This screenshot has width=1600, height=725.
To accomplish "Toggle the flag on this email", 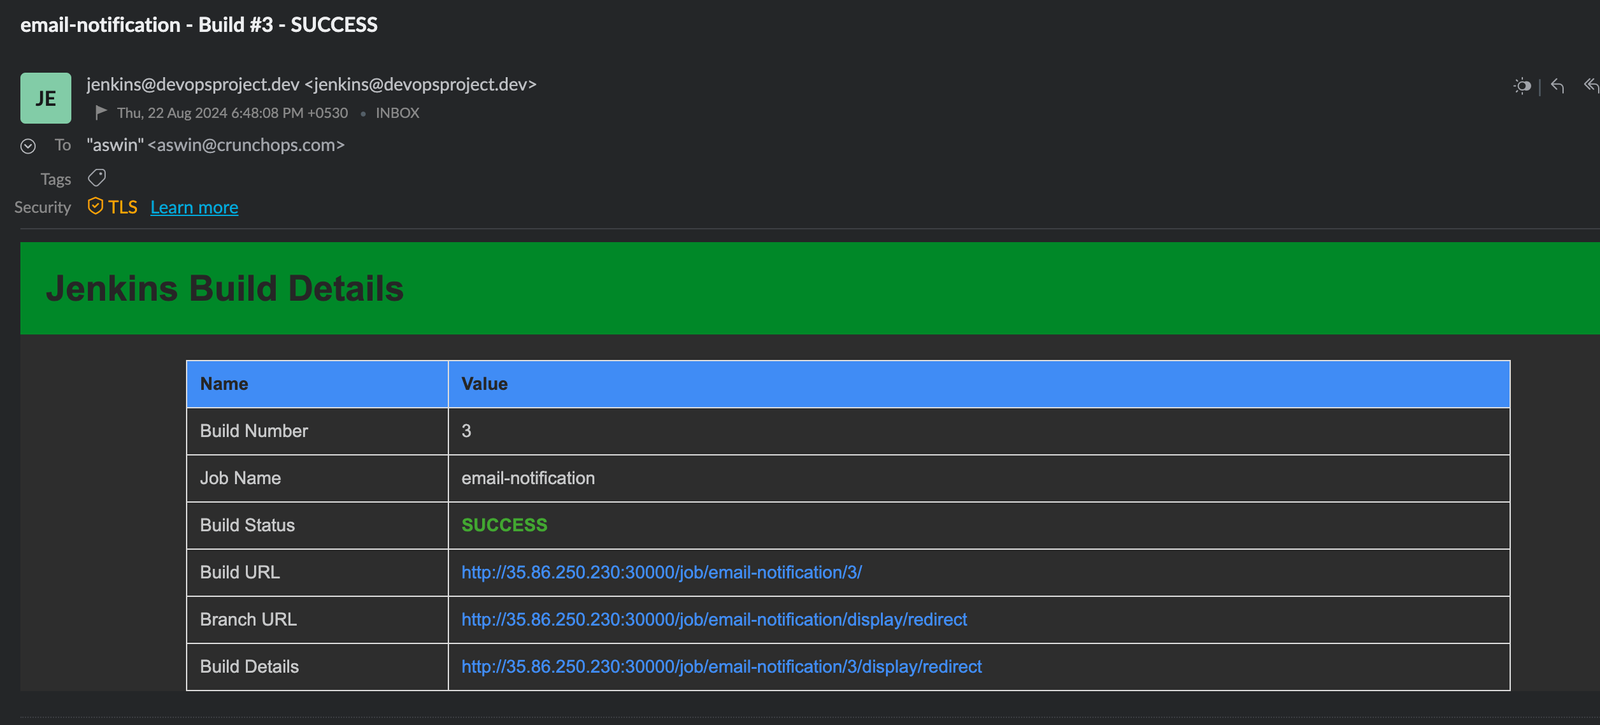I will tap(101, 112).
